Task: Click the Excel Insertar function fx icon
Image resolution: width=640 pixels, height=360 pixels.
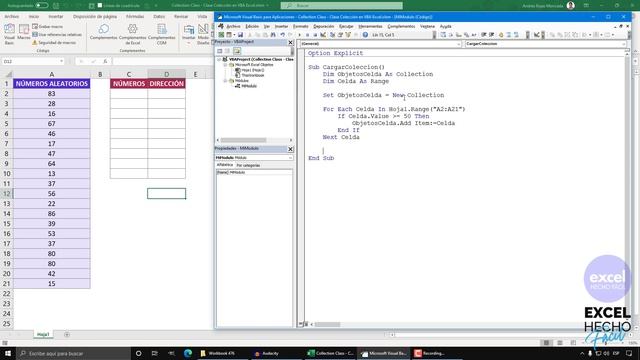Action: 105,61
